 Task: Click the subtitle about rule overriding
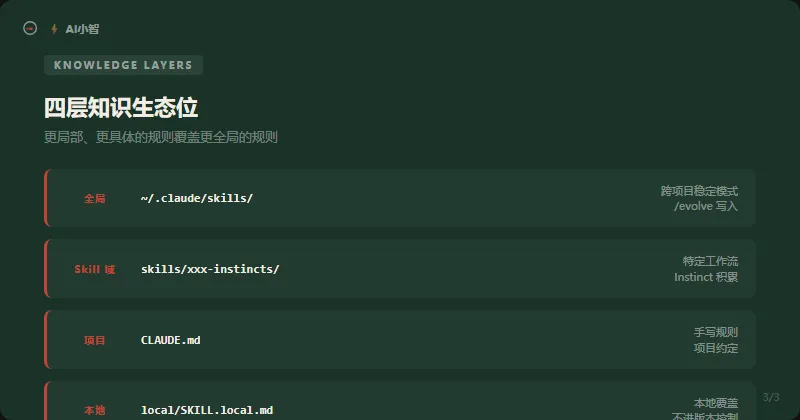[160, 137]
